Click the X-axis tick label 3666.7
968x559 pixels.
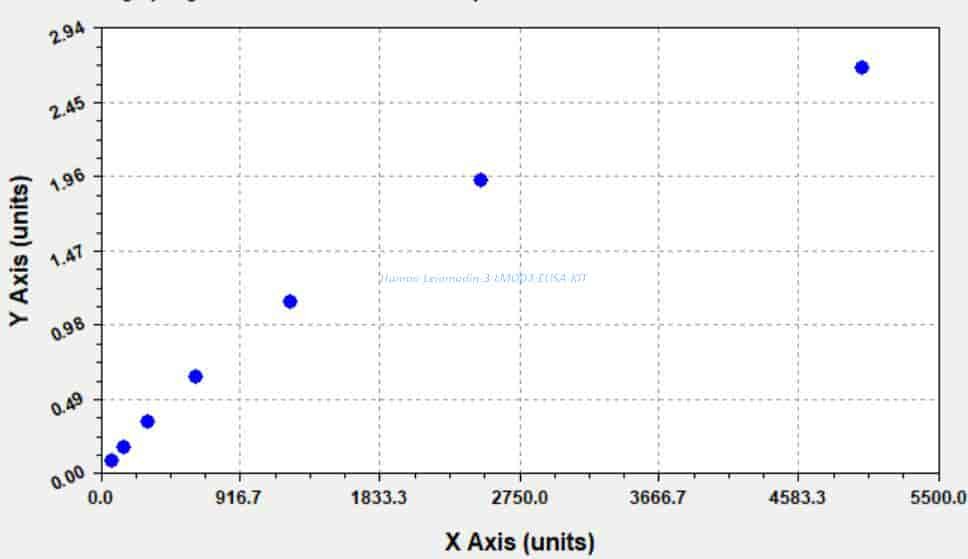click(x=657, y=497)
